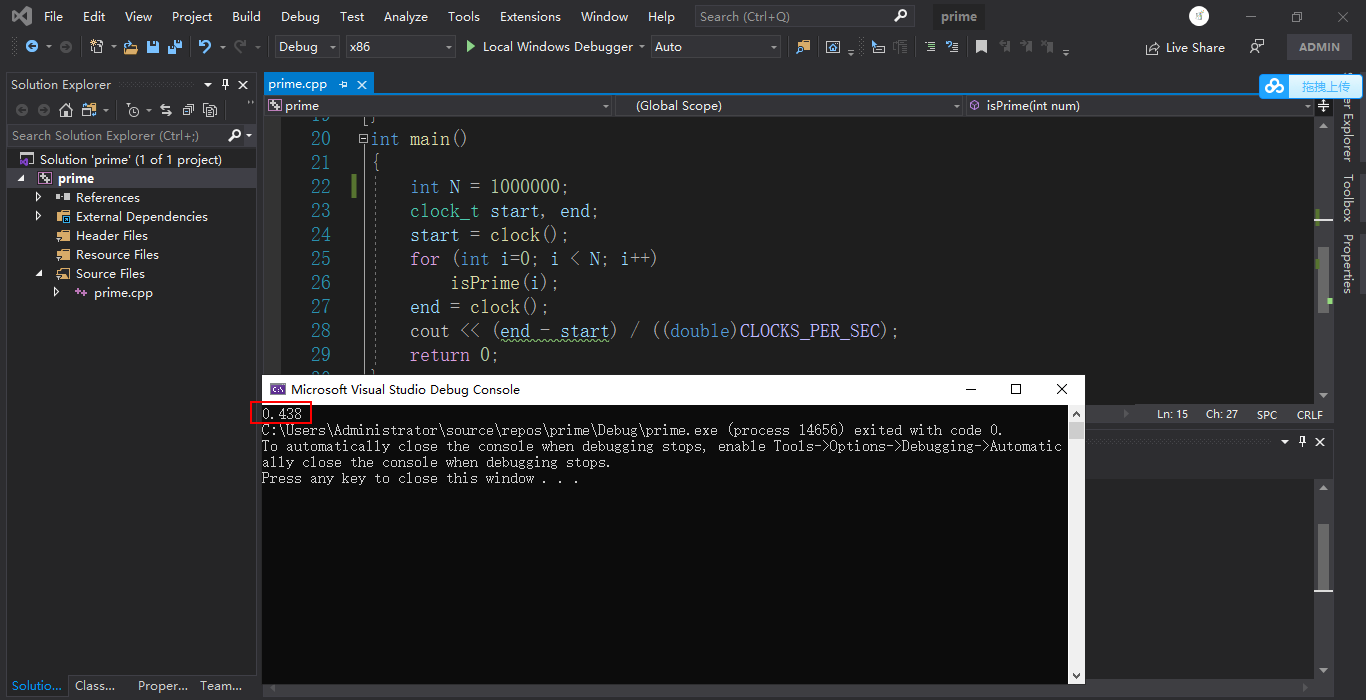Close the Solution Explorer panel
Viewport: 1366px width, 700px height.
[x=243, y=85]
